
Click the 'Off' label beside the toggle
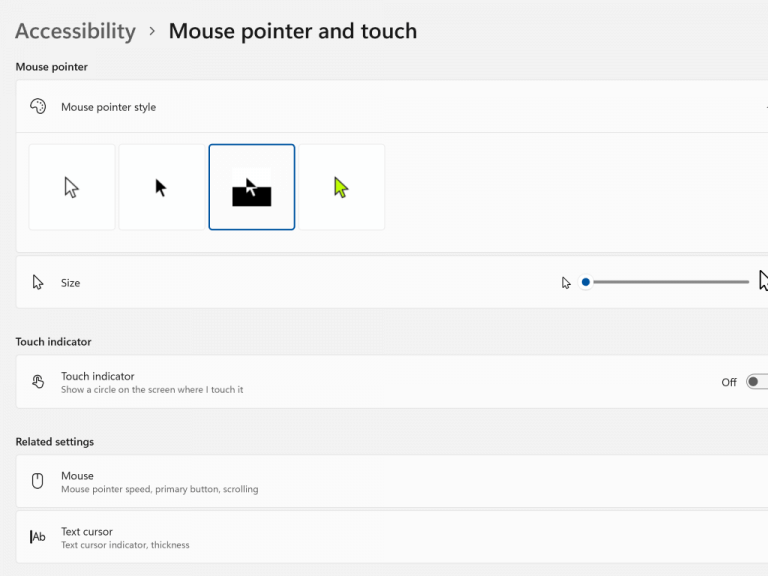(729, 383)
